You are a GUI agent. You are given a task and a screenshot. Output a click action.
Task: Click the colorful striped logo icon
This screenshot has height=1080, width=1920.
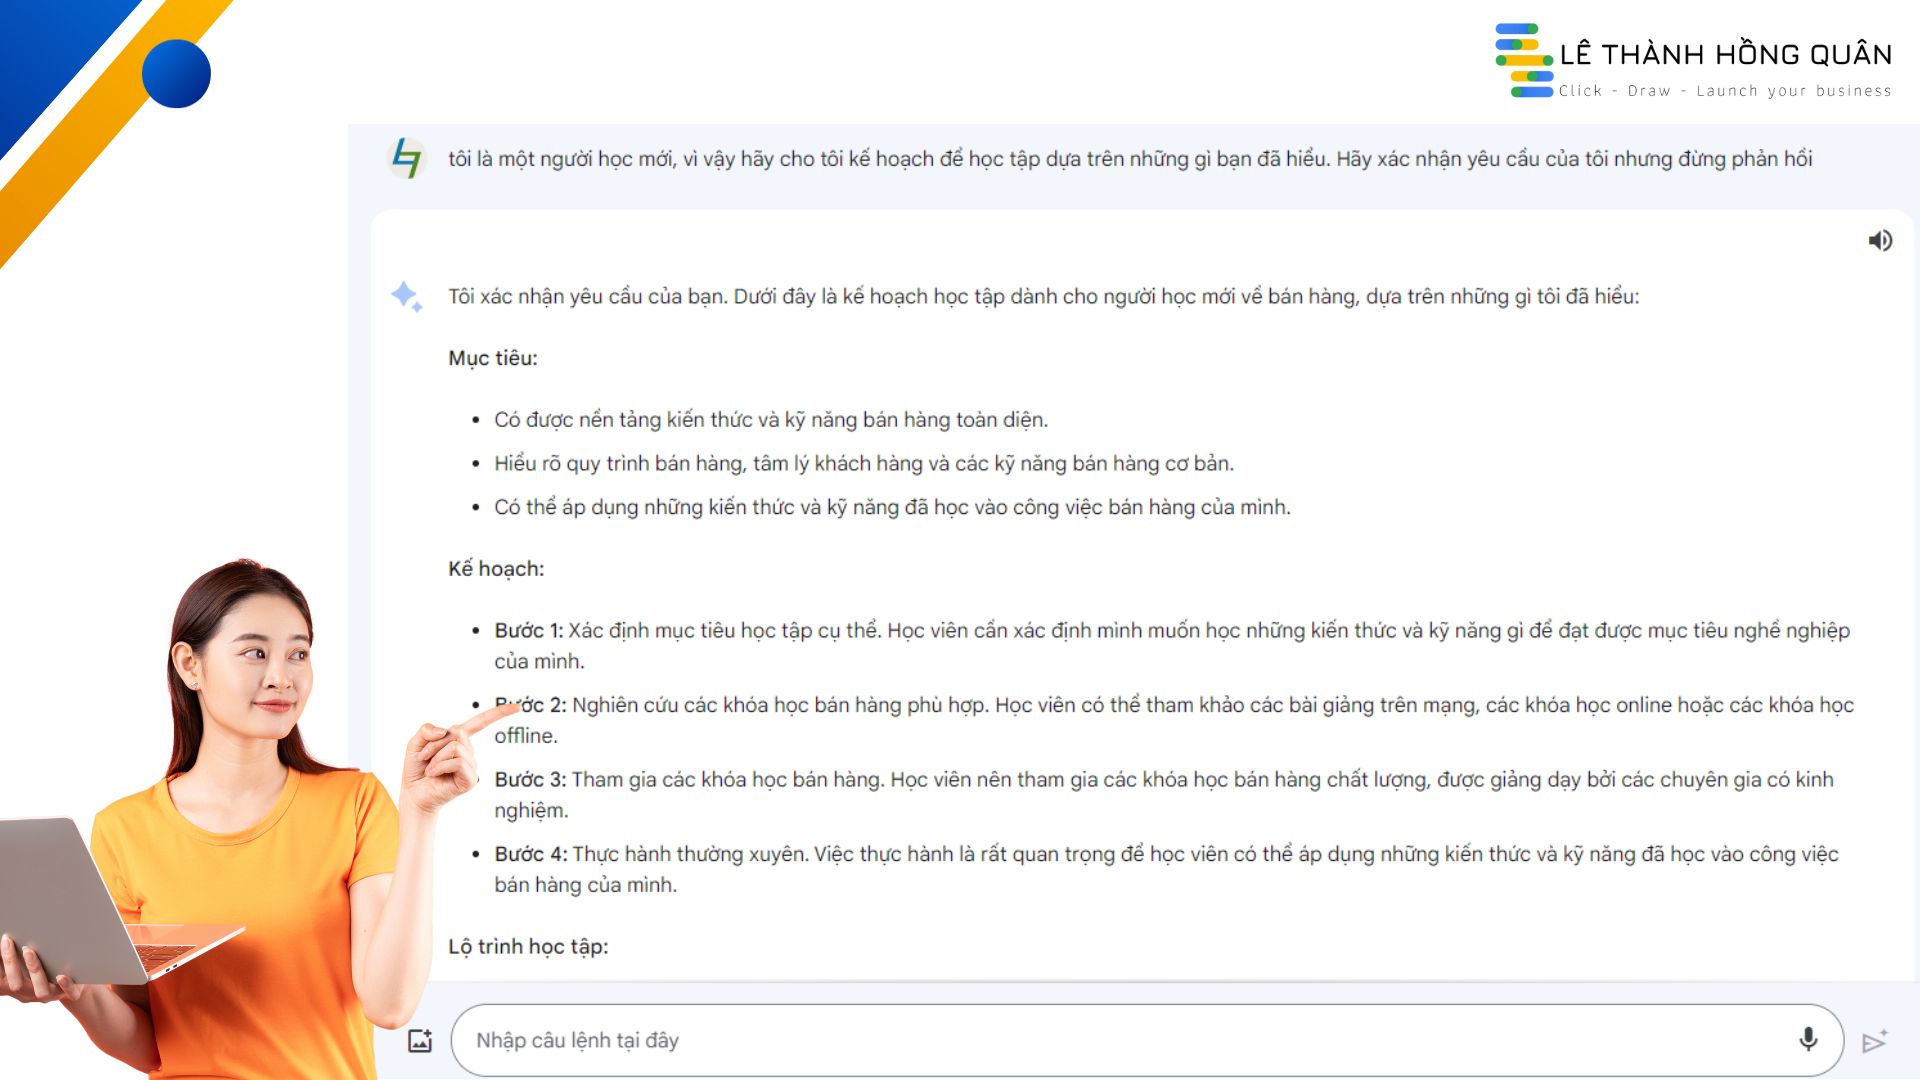1523,62
